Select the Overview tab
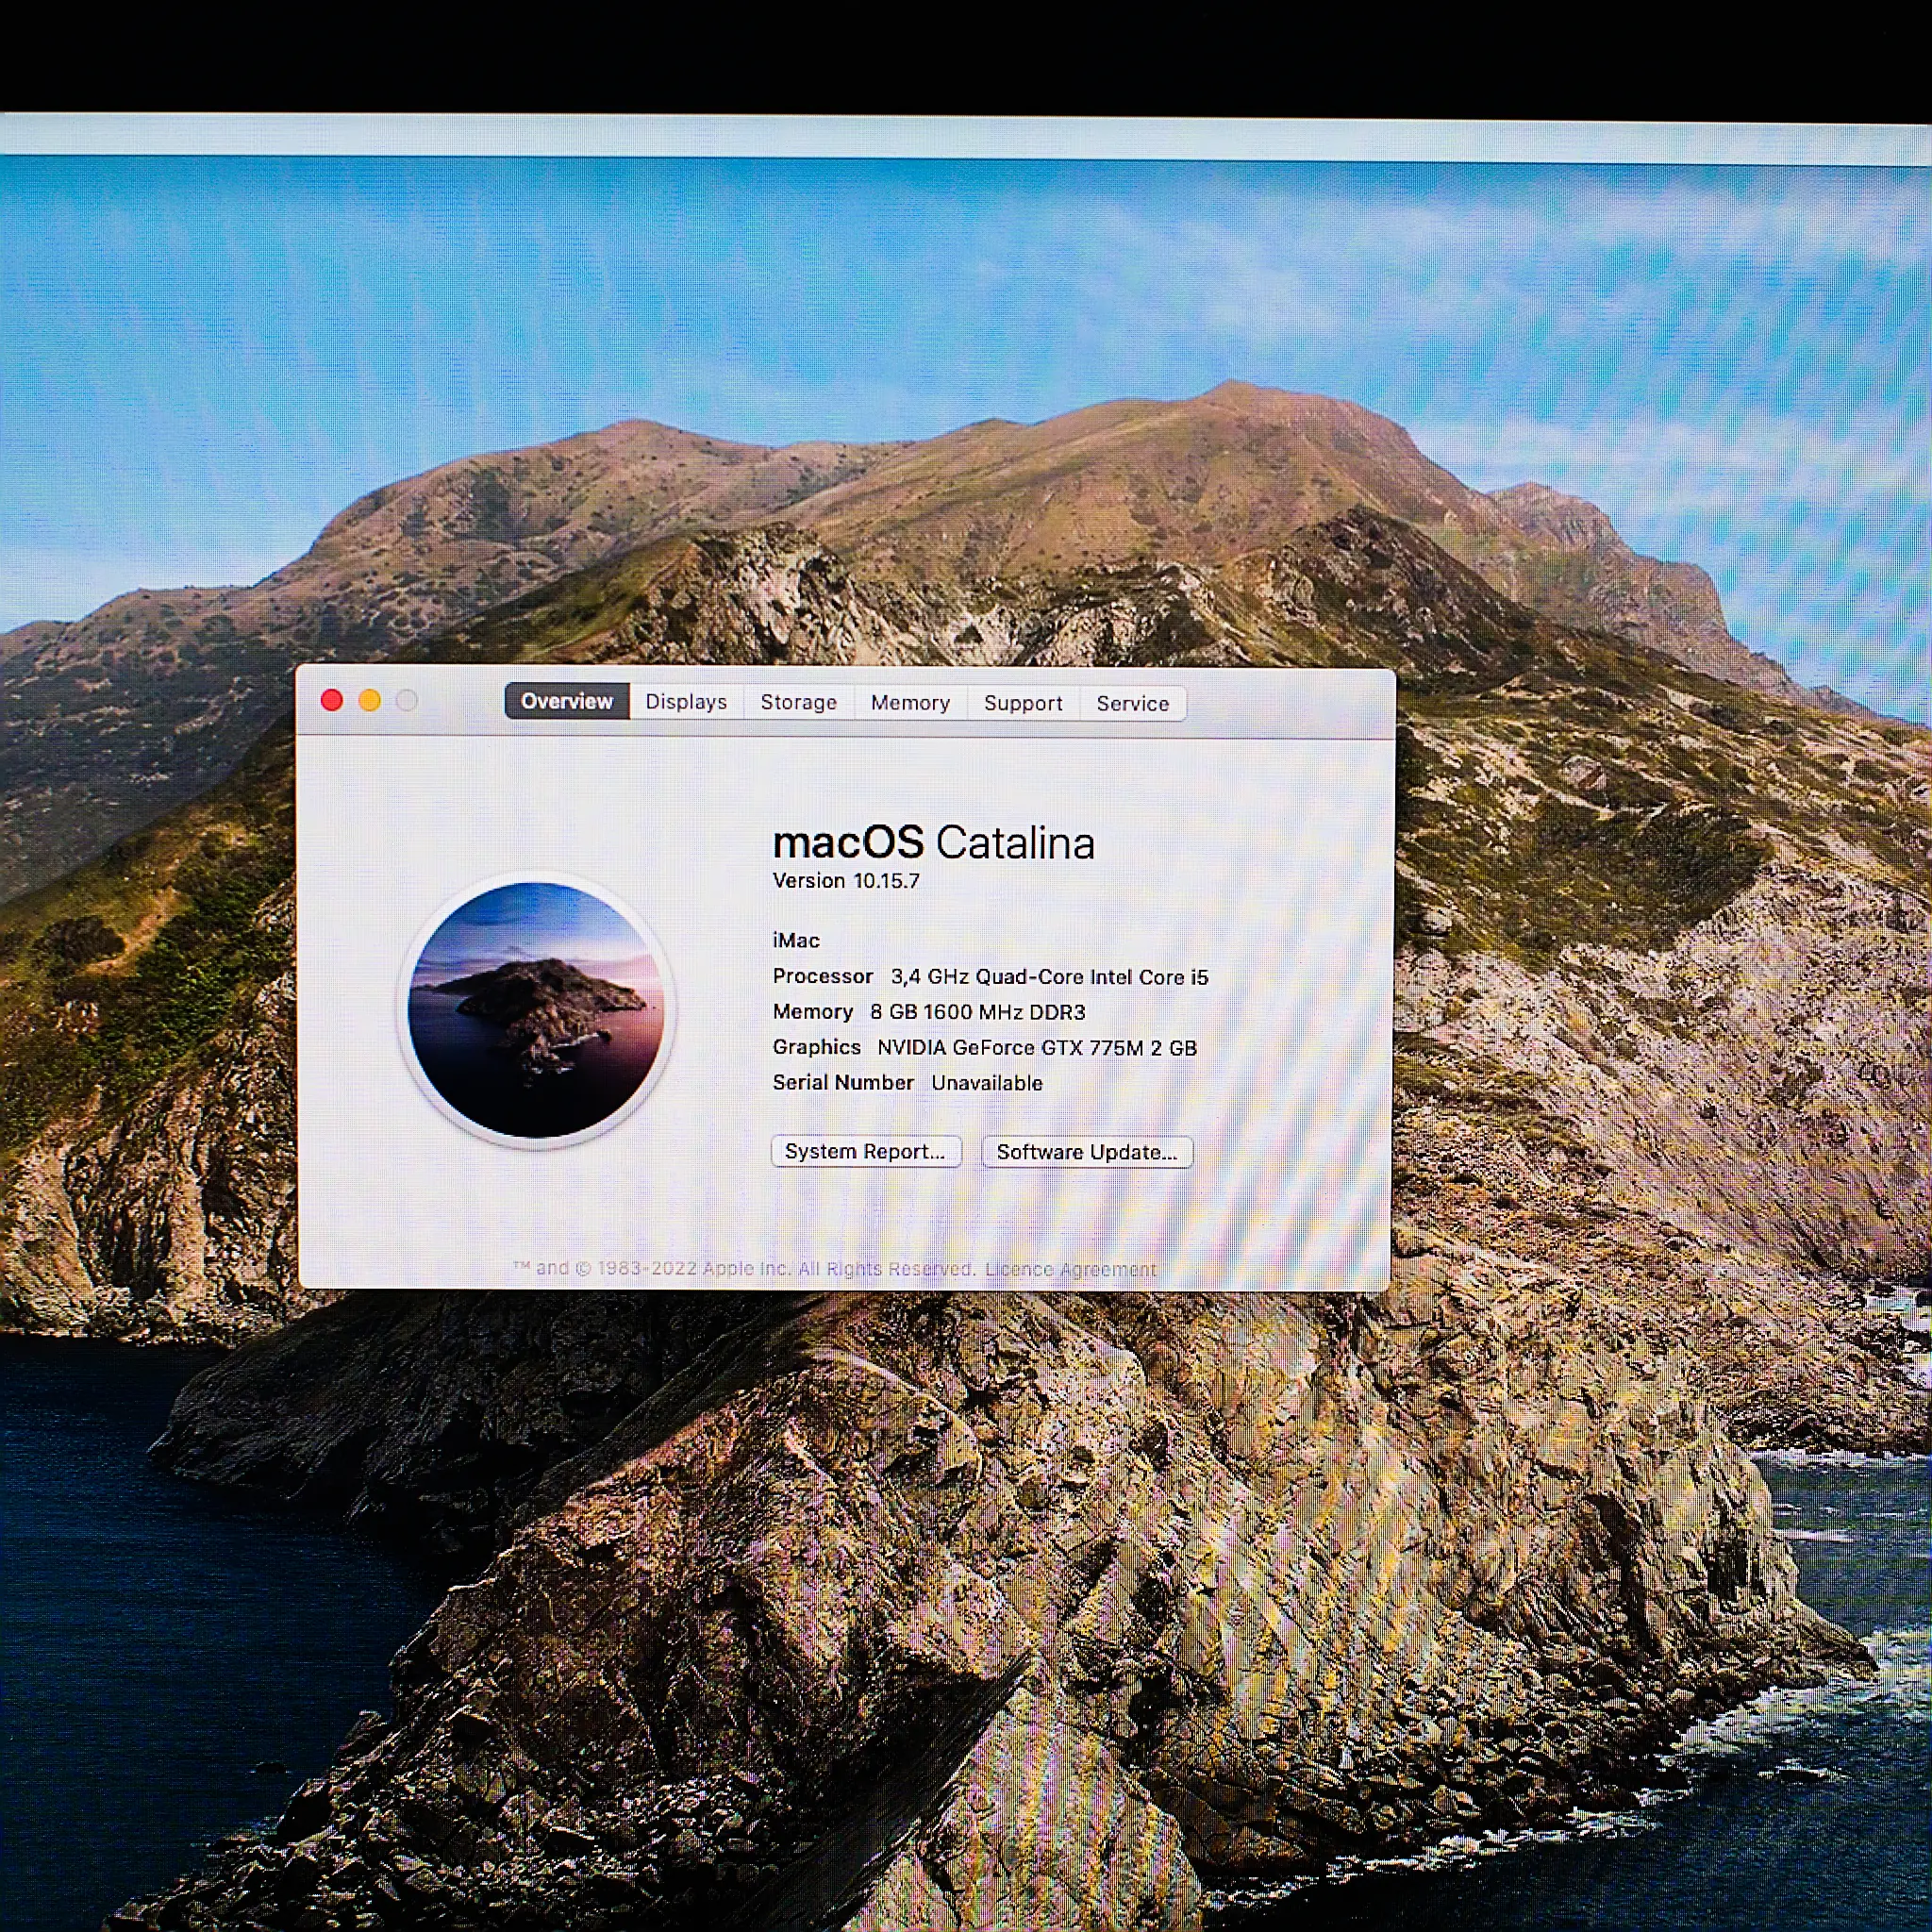 566,701
